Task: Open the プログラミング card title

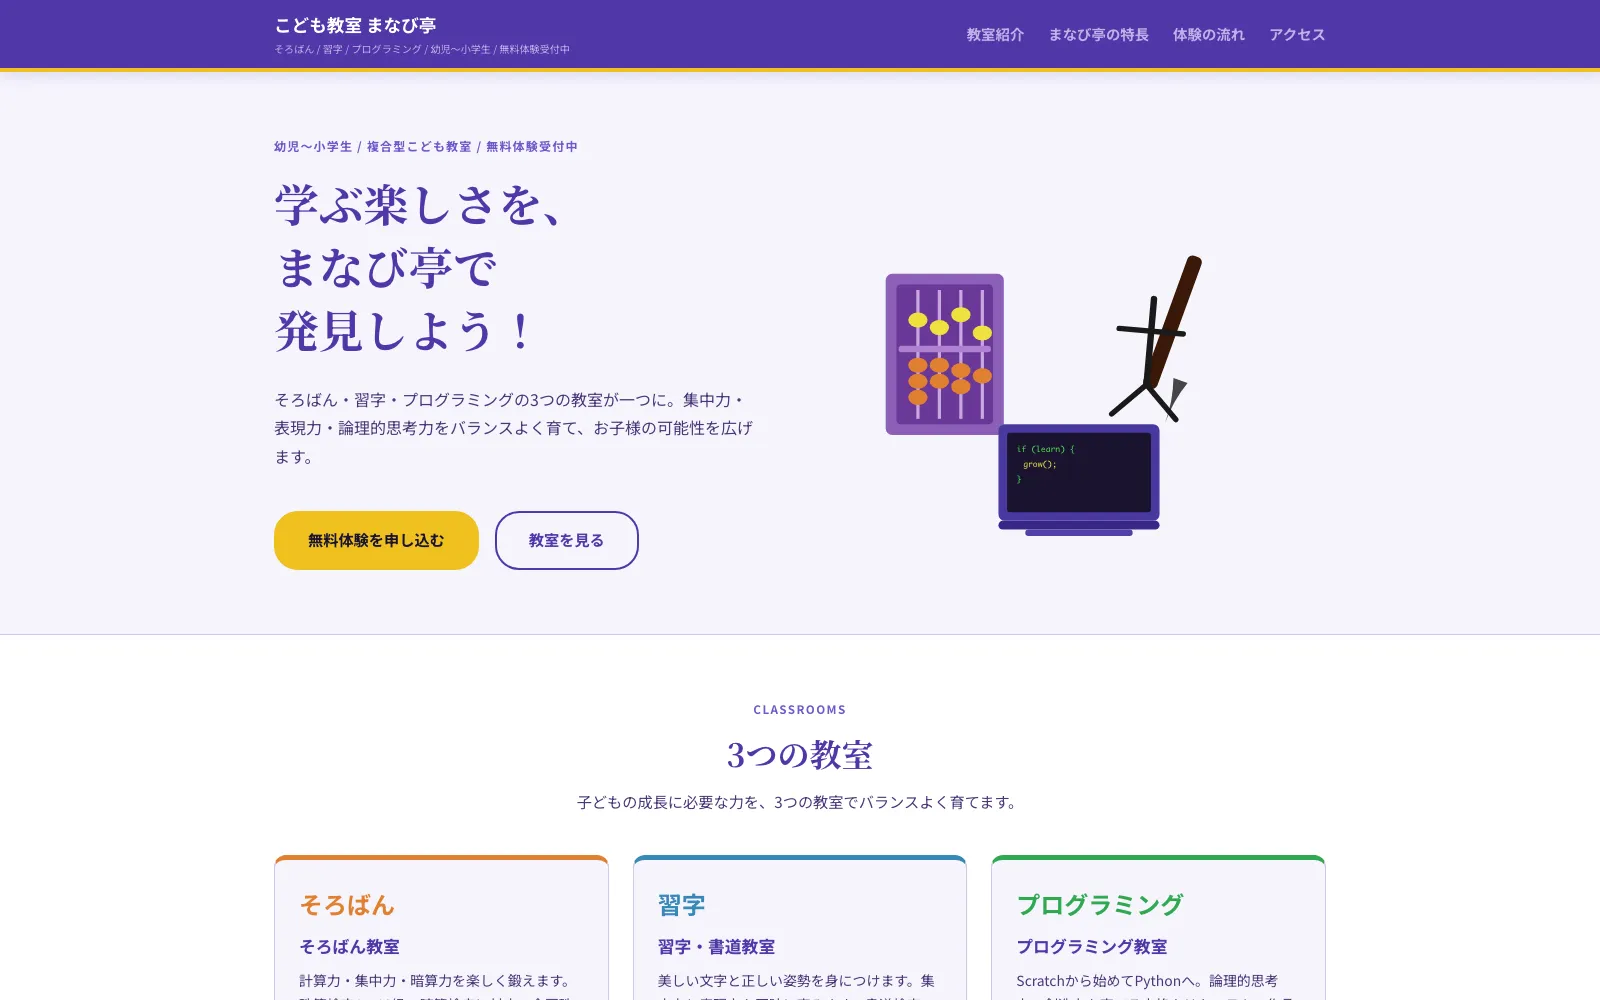Action: tap(1100, 905)
